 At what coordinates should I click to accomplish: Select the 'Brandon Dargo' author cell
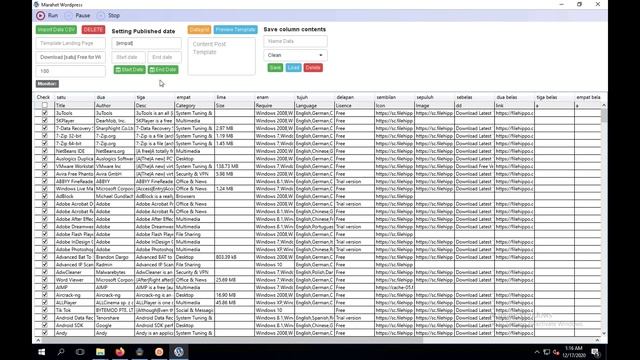tap(115, 257)
